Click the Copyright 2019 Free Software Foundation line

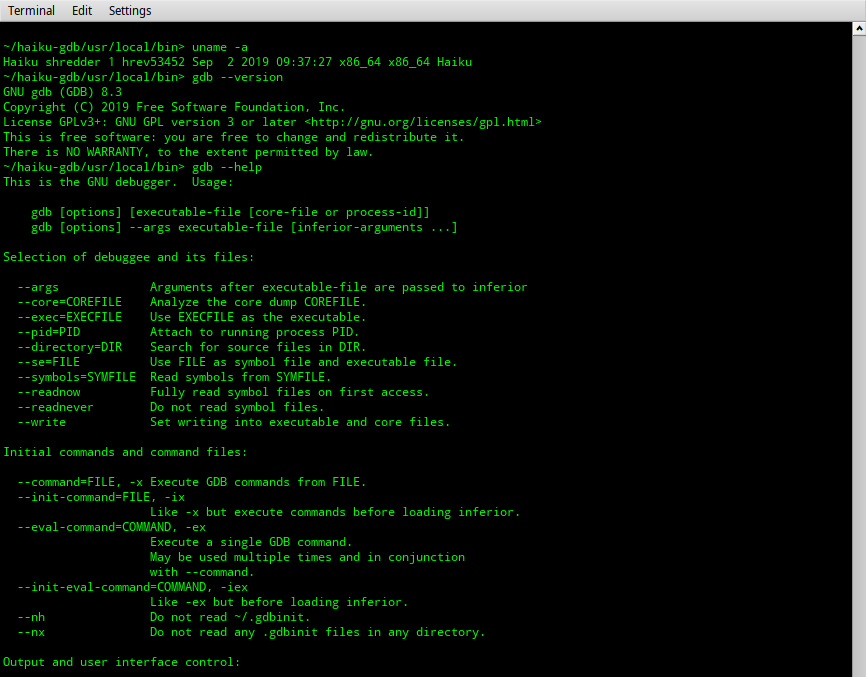click(x=174, y=107)
